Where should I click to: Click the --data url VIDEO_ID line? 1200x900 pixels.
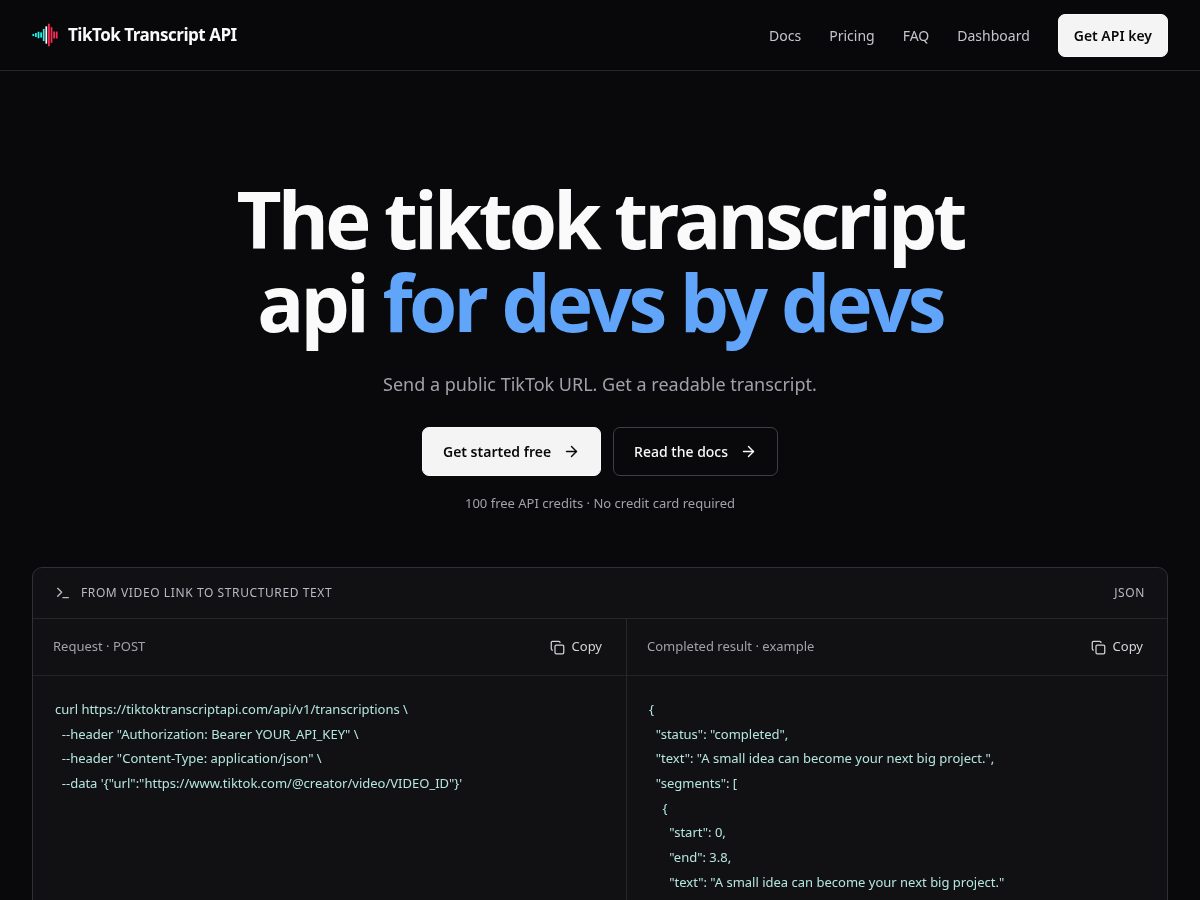(x=261, y=783)
